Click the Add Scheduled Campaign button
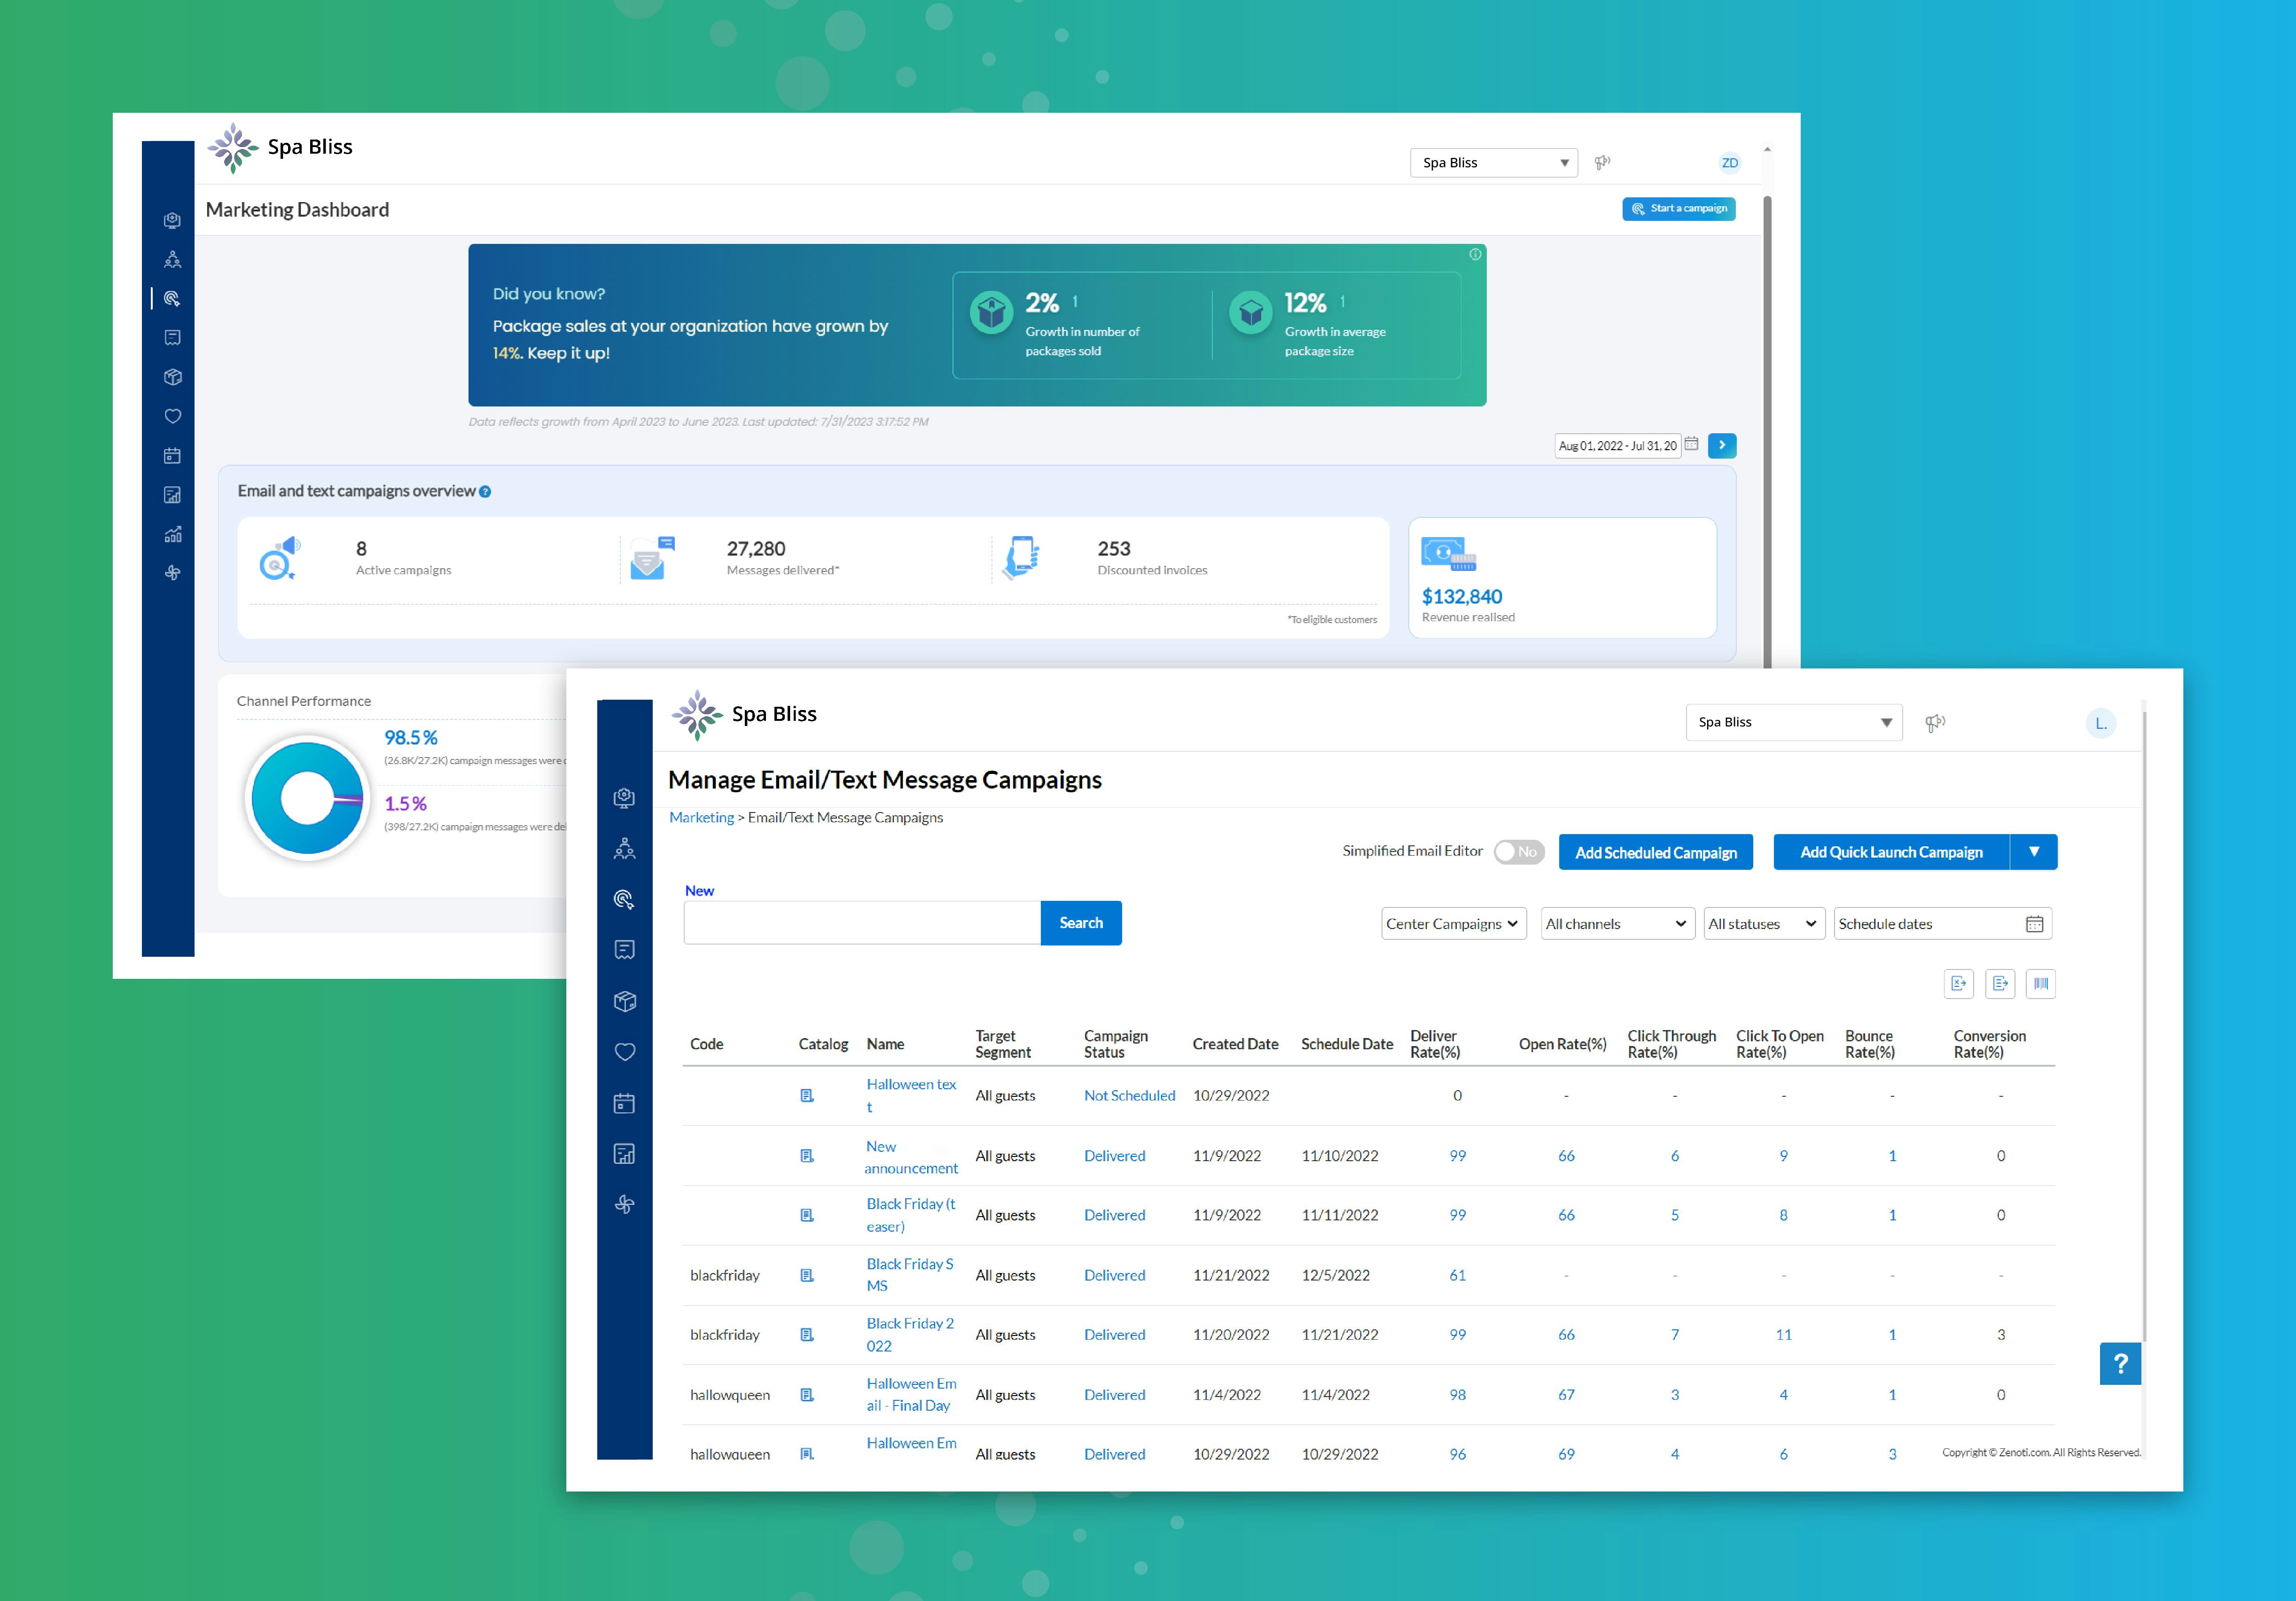This screenshot has width=2296, height=1601. point(1655,852)
